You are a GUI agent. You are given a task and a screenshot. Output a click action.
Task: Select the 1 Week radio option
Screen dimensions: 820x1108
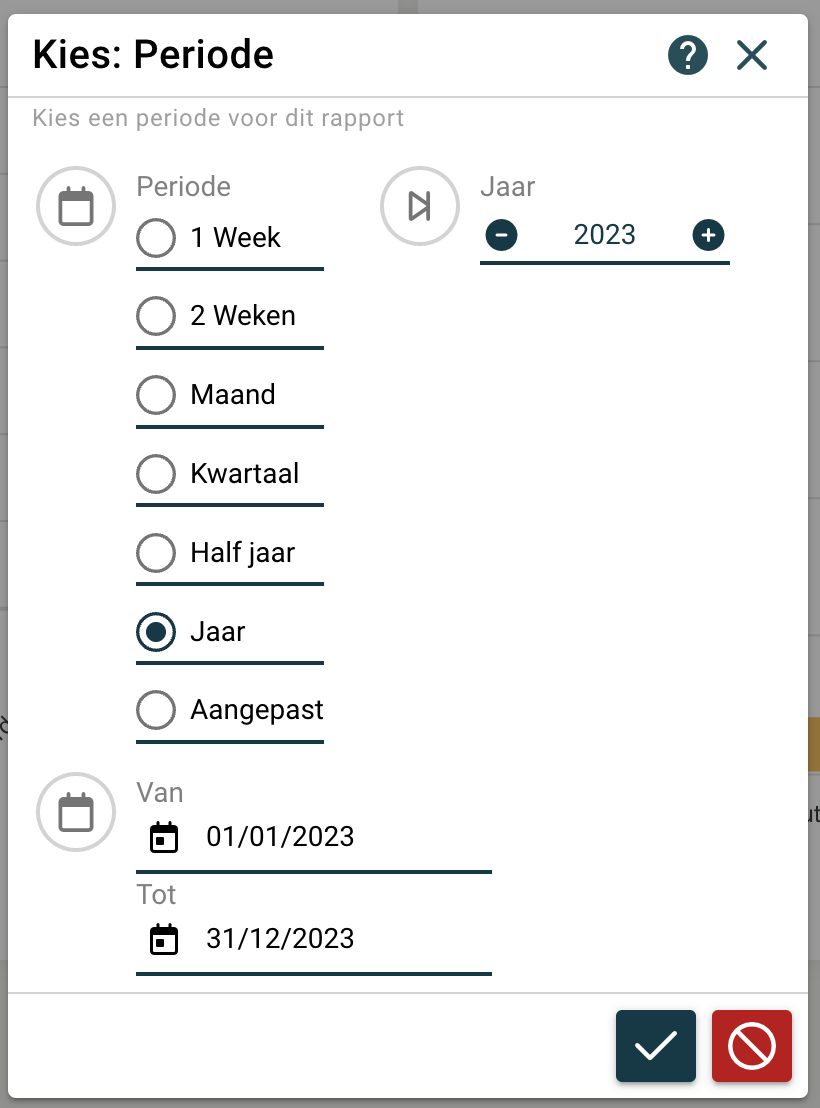pos(156,238)
